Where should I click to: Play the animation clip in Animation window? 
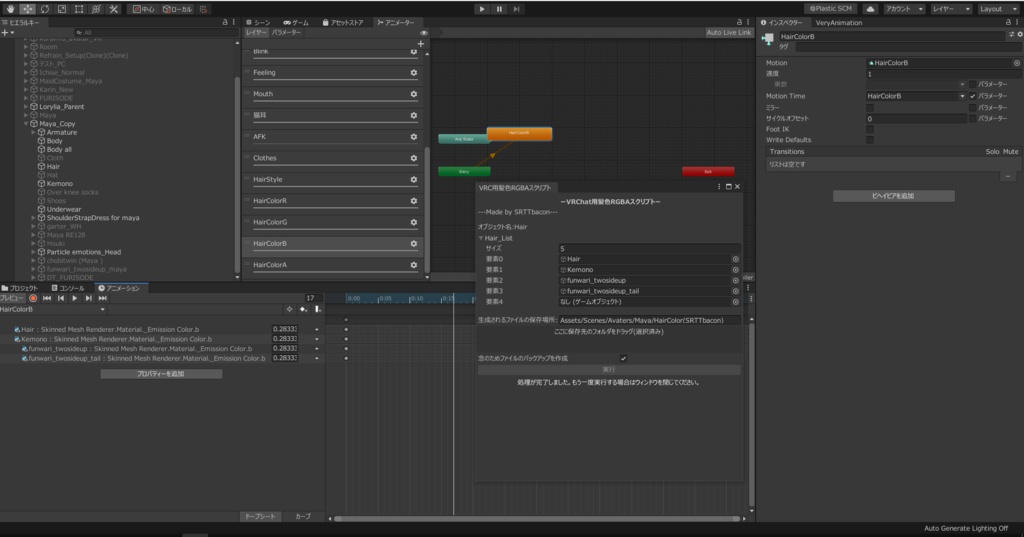click(x=74, y=298)
